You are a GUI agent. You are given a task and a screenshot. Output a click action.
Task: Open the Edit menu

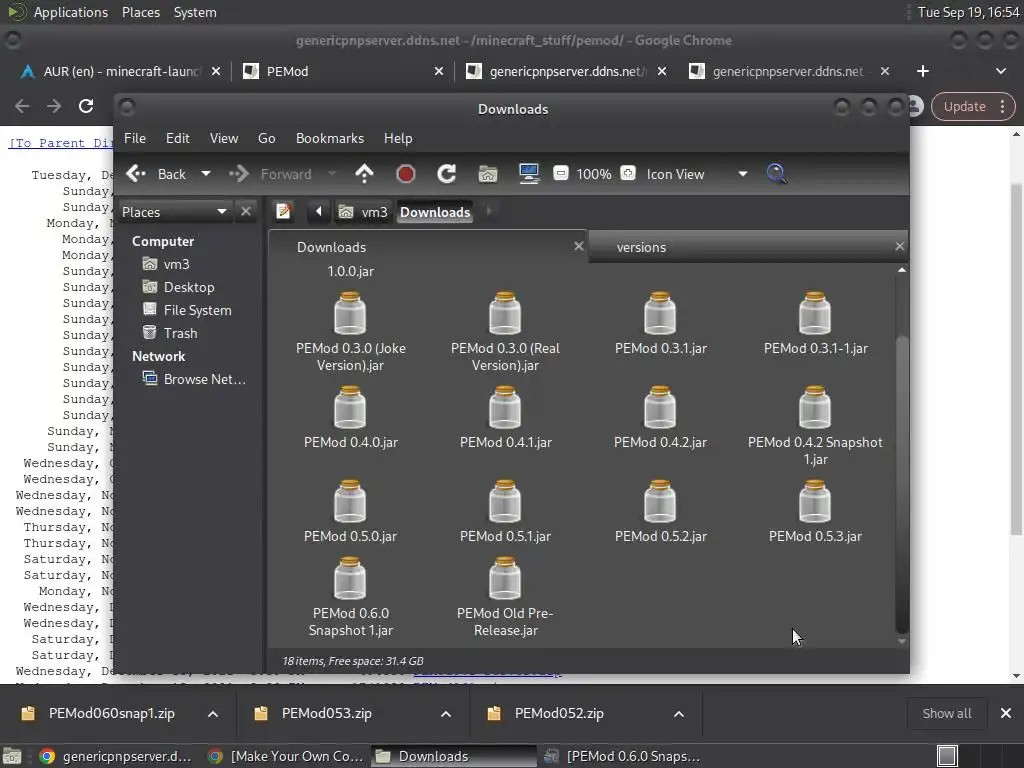pyautogui.click(x=178, y=138)
